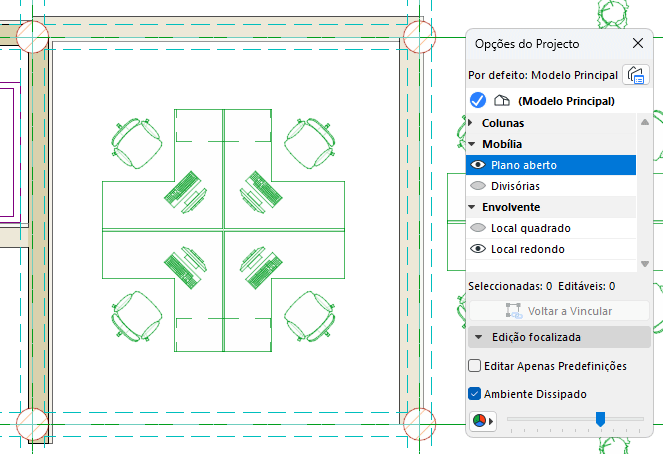This screenshot has height=454, width=663.
Task: Select the Colunas group label
Action: [x=503, y=123]
